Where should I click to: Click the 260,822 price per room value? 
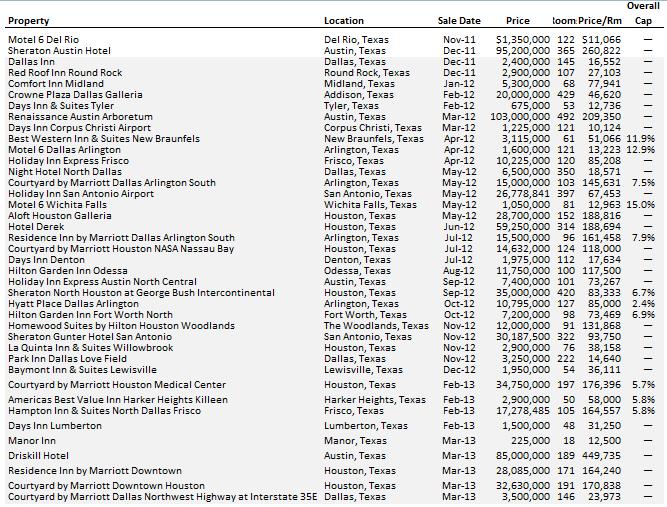(x=601, y=51)
